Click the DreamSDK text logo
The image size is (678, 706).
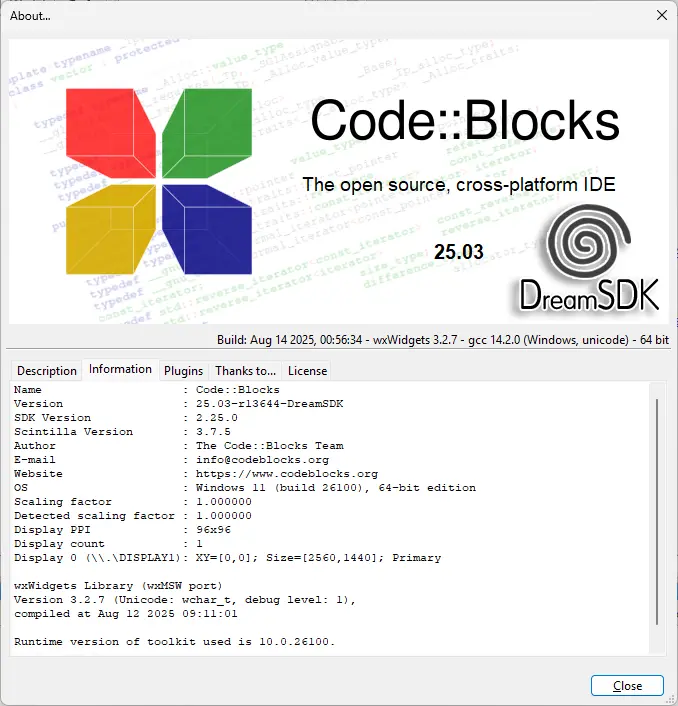click(x=589, y=295)
